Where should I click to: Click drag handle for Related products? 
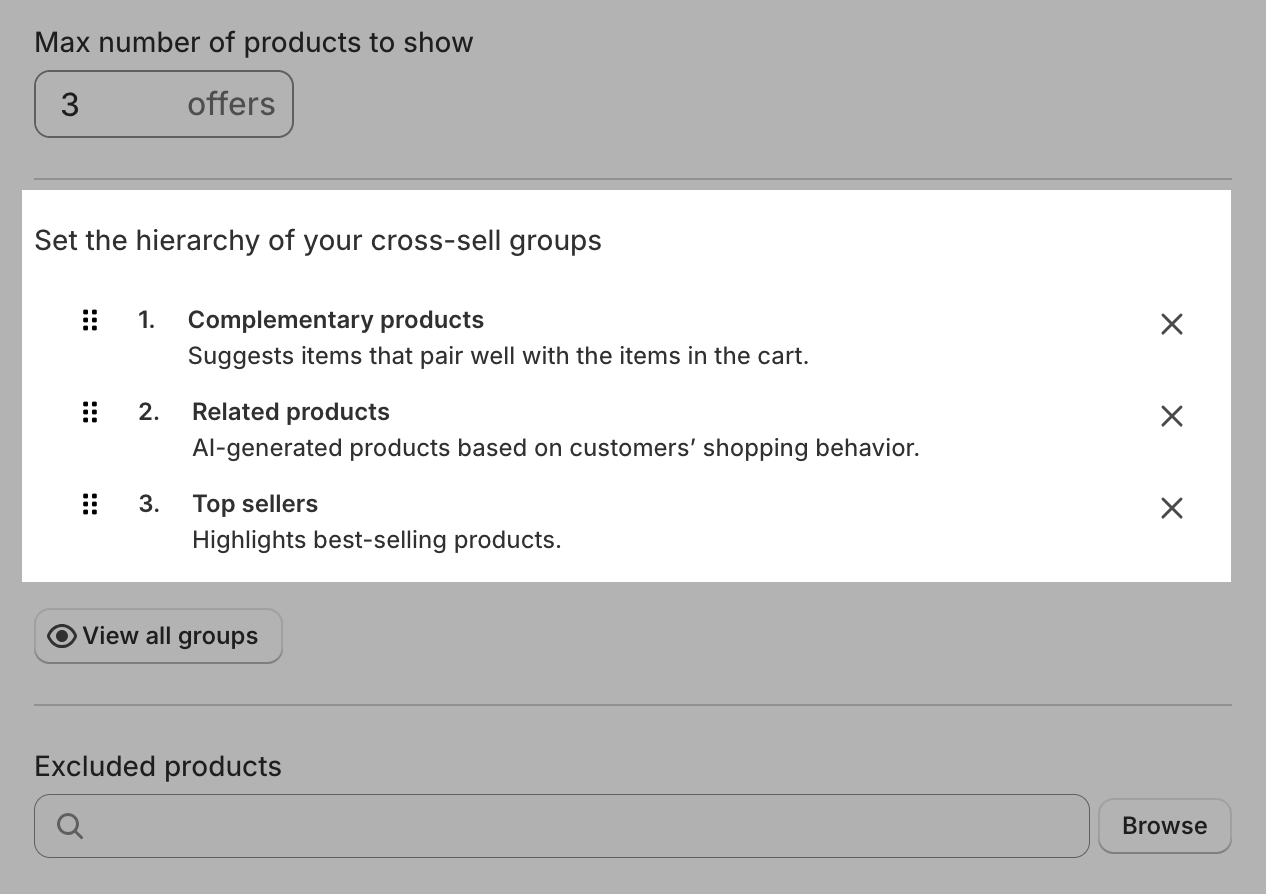tap(90, 412)
